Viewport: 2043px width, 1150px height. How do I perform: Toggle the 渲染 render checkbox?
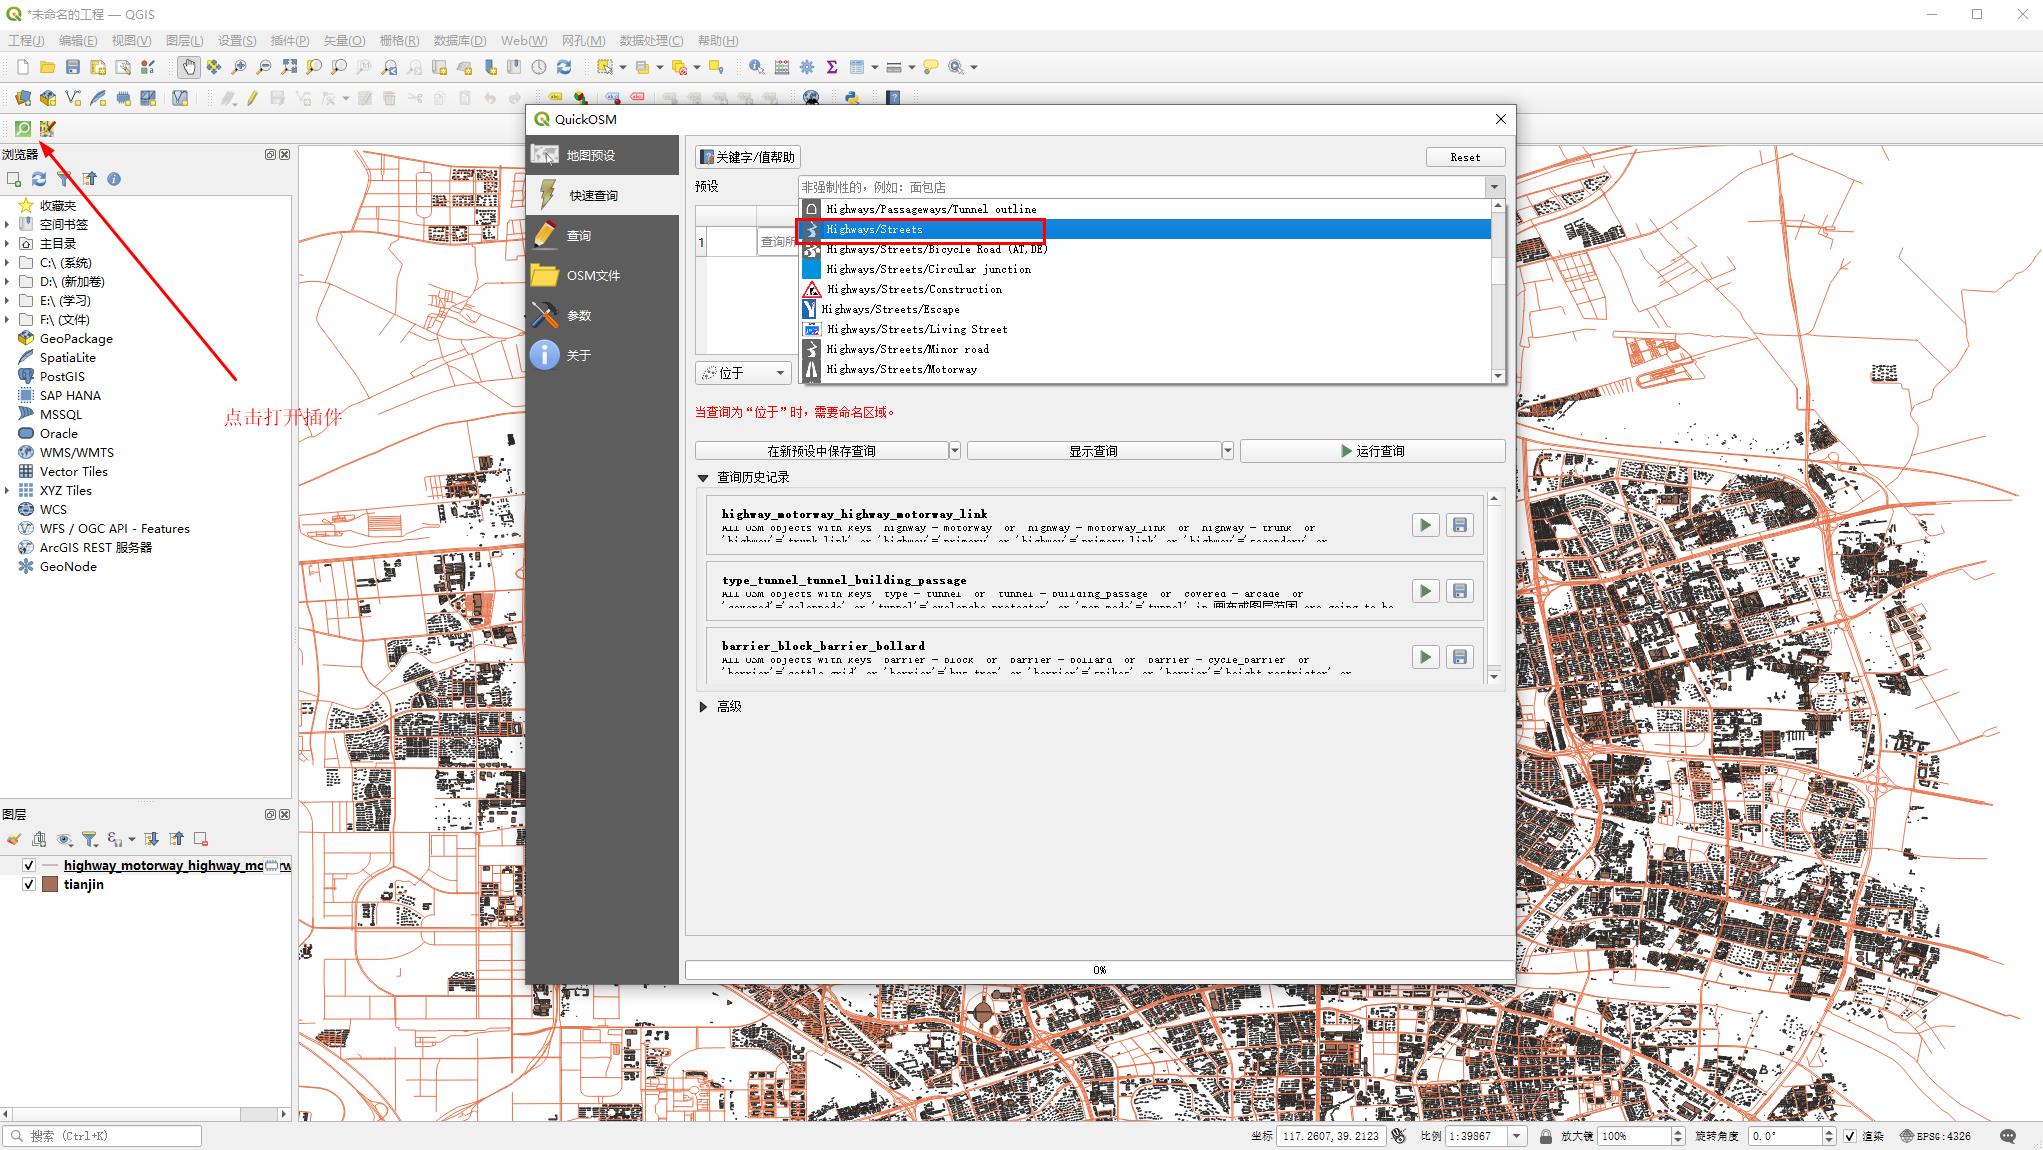pos(1849,1136)
